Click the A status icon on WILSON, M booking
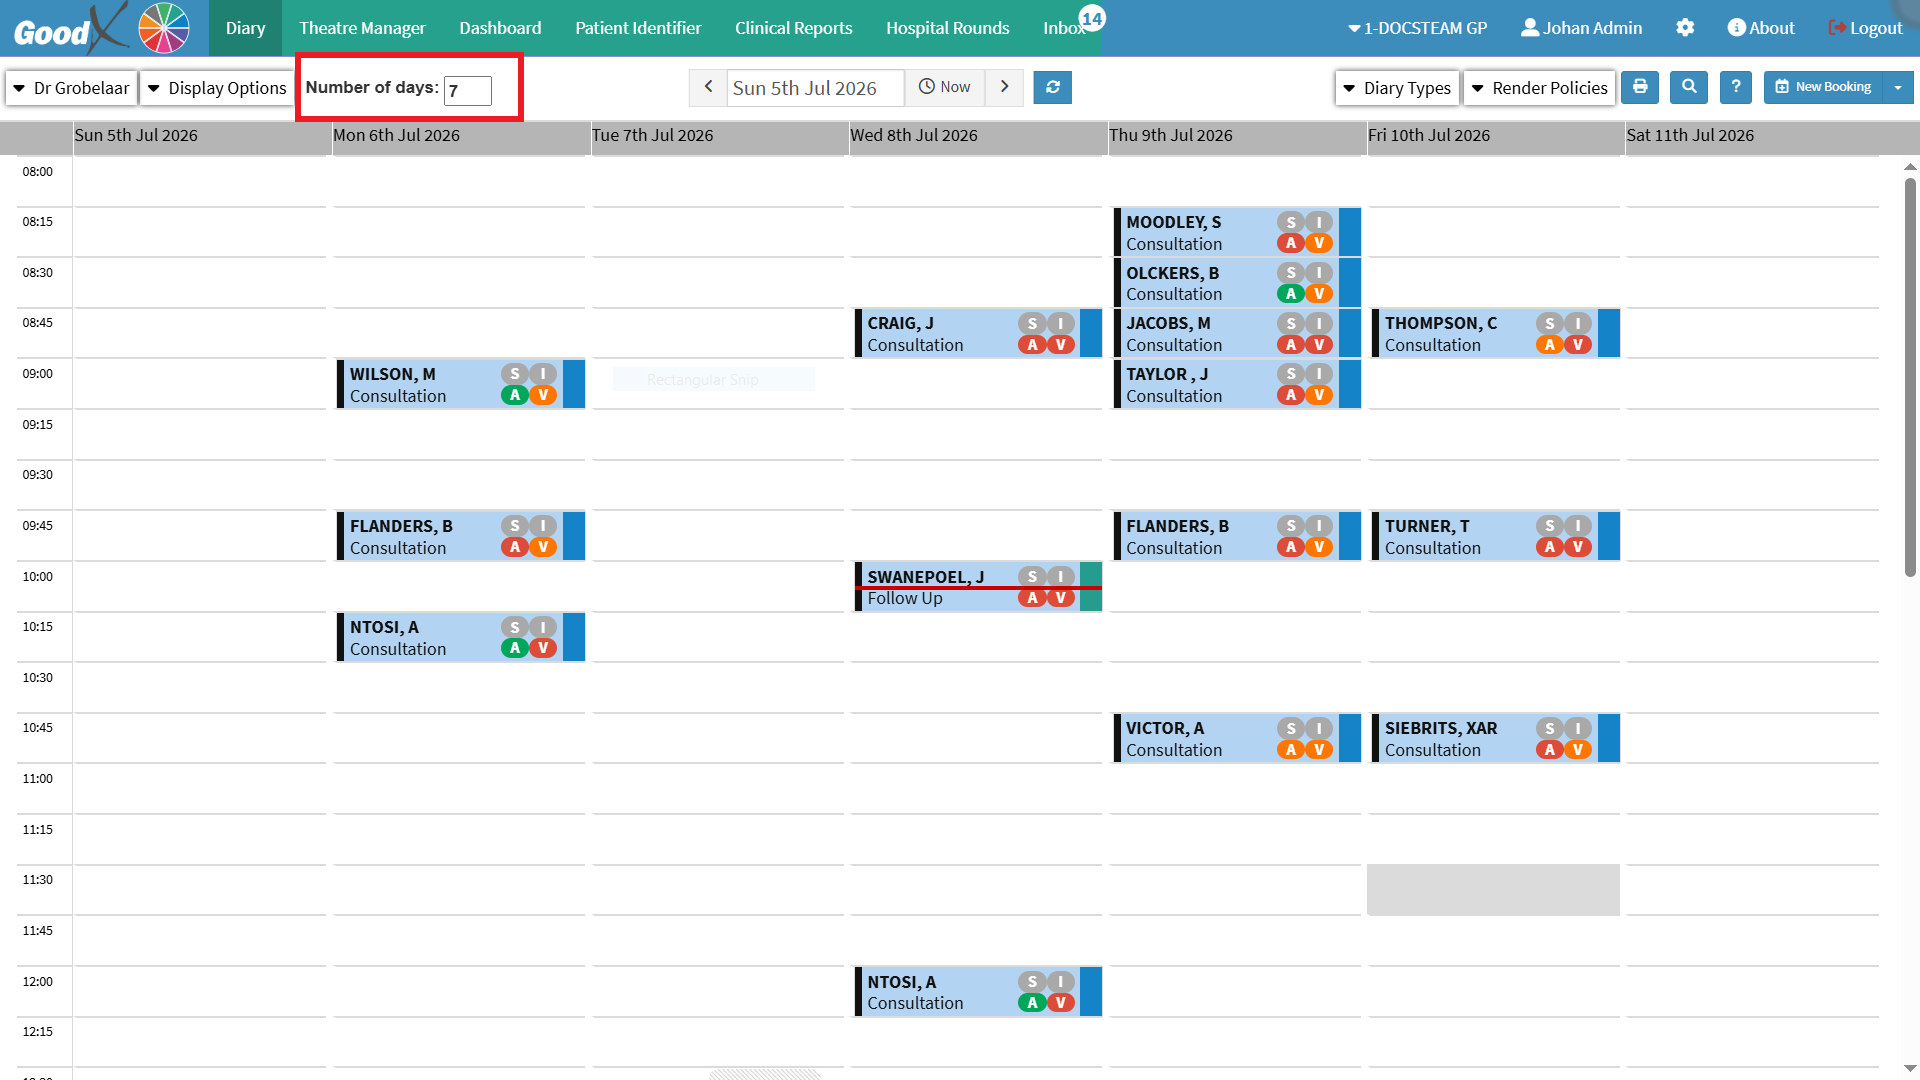Viewport: 1920px width, 1080px height. click(x=515, y=395)
